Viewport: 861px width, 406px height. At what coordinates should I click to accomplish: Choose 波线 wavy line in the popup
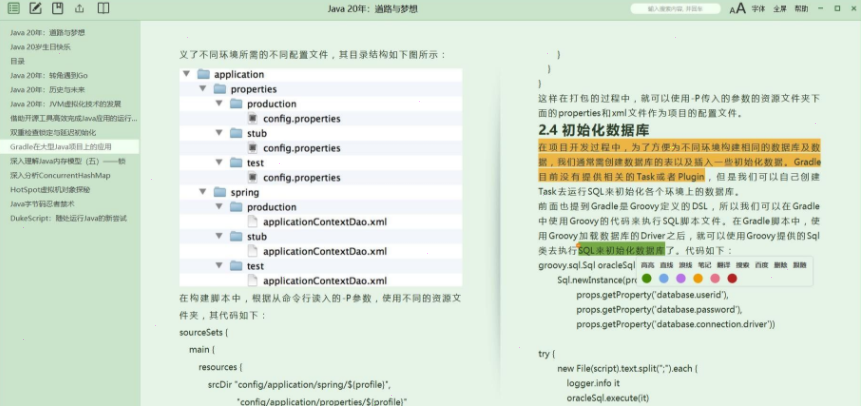coord(685,265)
